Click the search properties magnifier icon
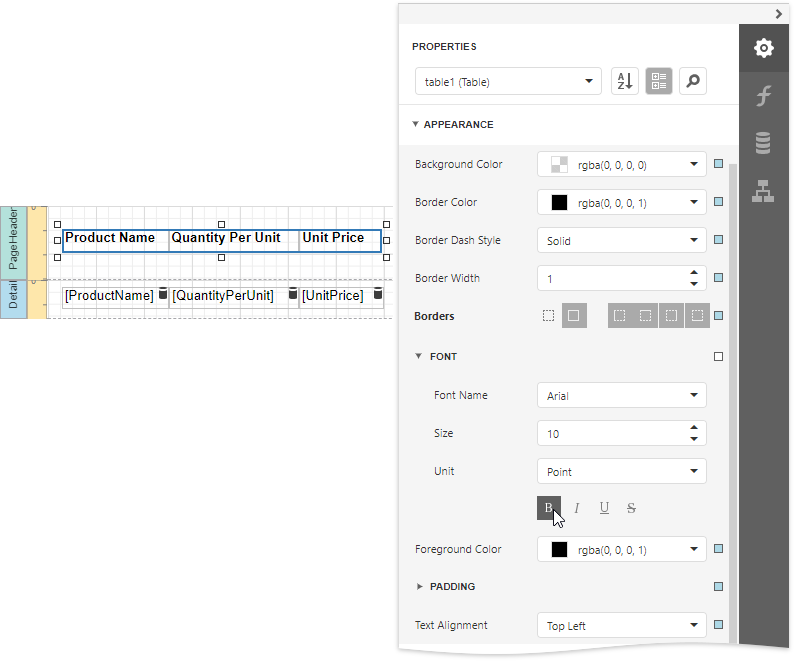794x661 pixels. (x=692, y=82)
